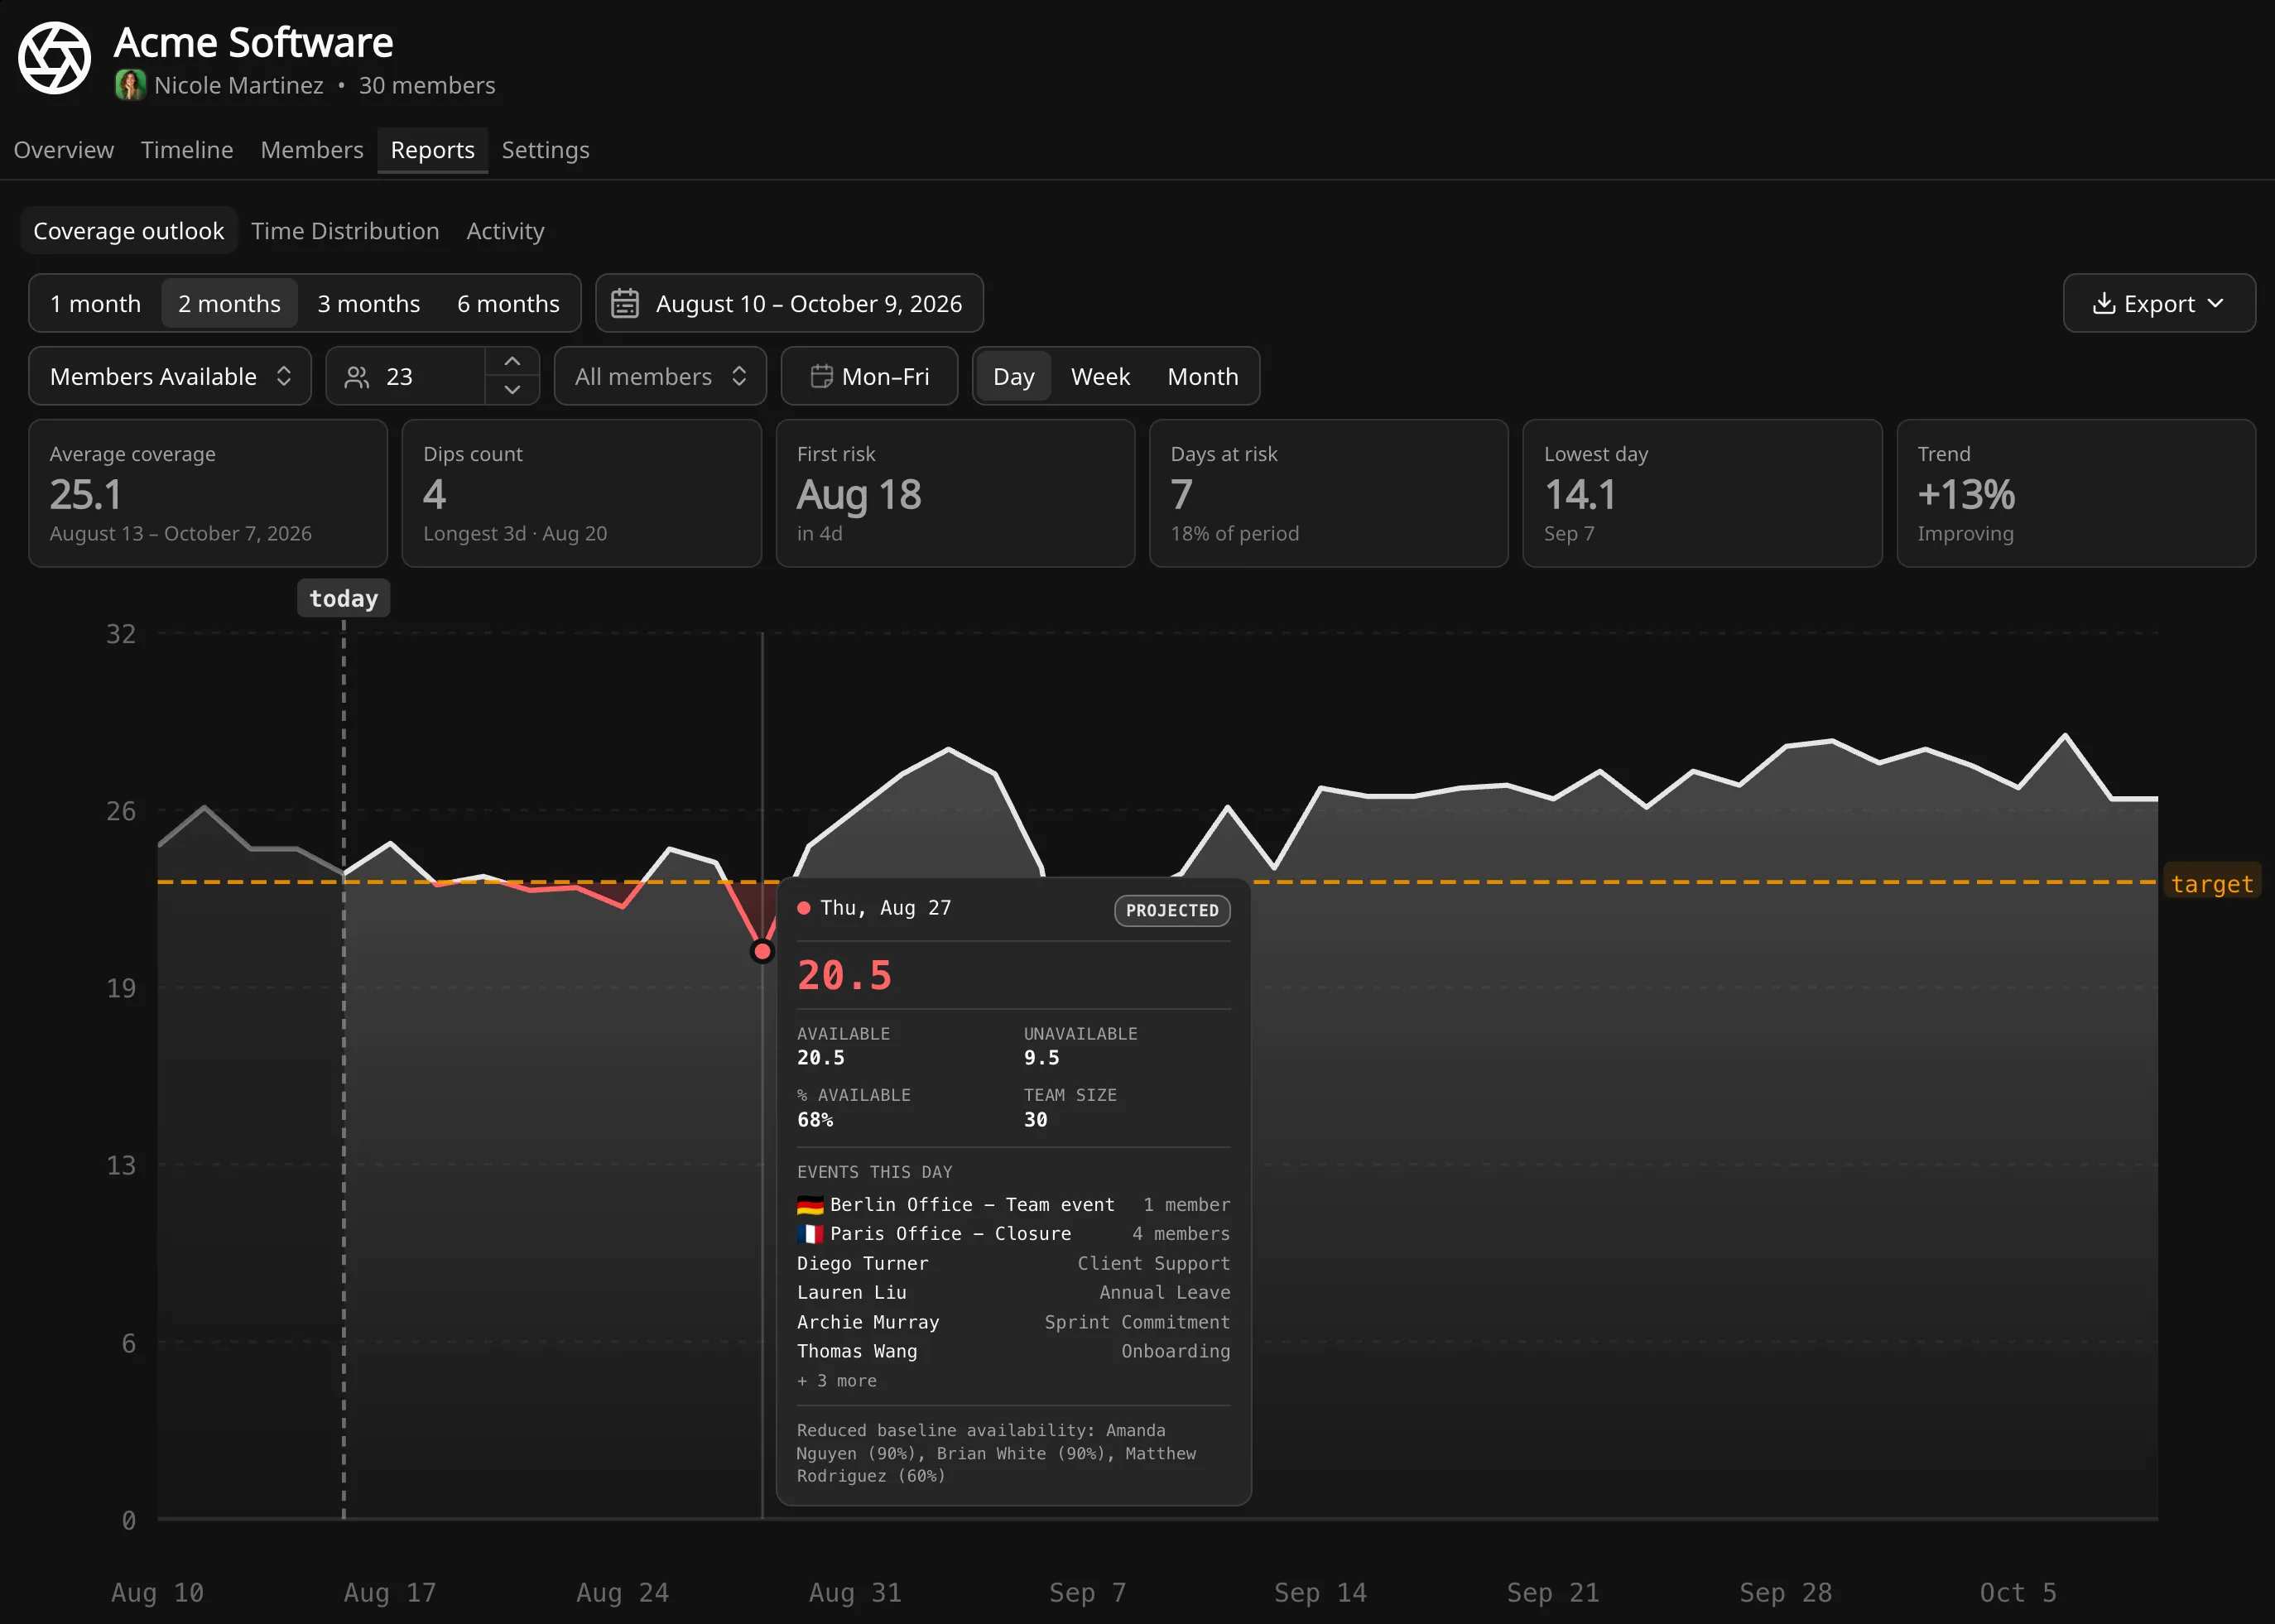Image resolution: width=2275 pixels, height=1624 pixels.
Task: Click the Acme Software aperture logo
Action: 55,58
